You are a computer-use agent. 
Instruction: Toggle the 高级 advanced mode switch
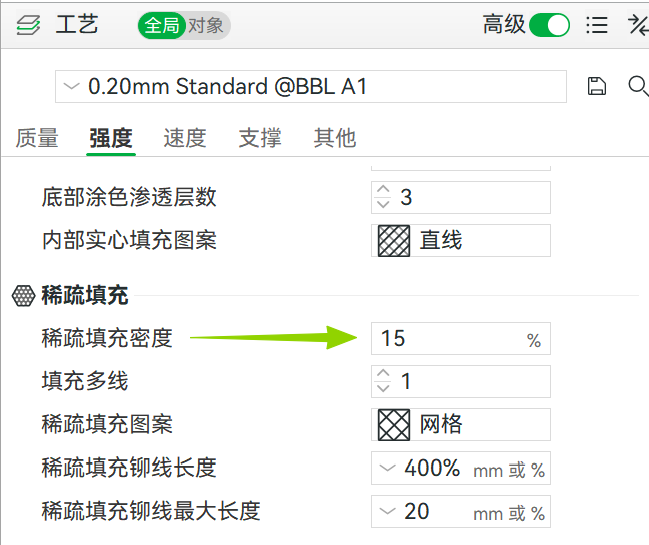[x=549, y=25]
